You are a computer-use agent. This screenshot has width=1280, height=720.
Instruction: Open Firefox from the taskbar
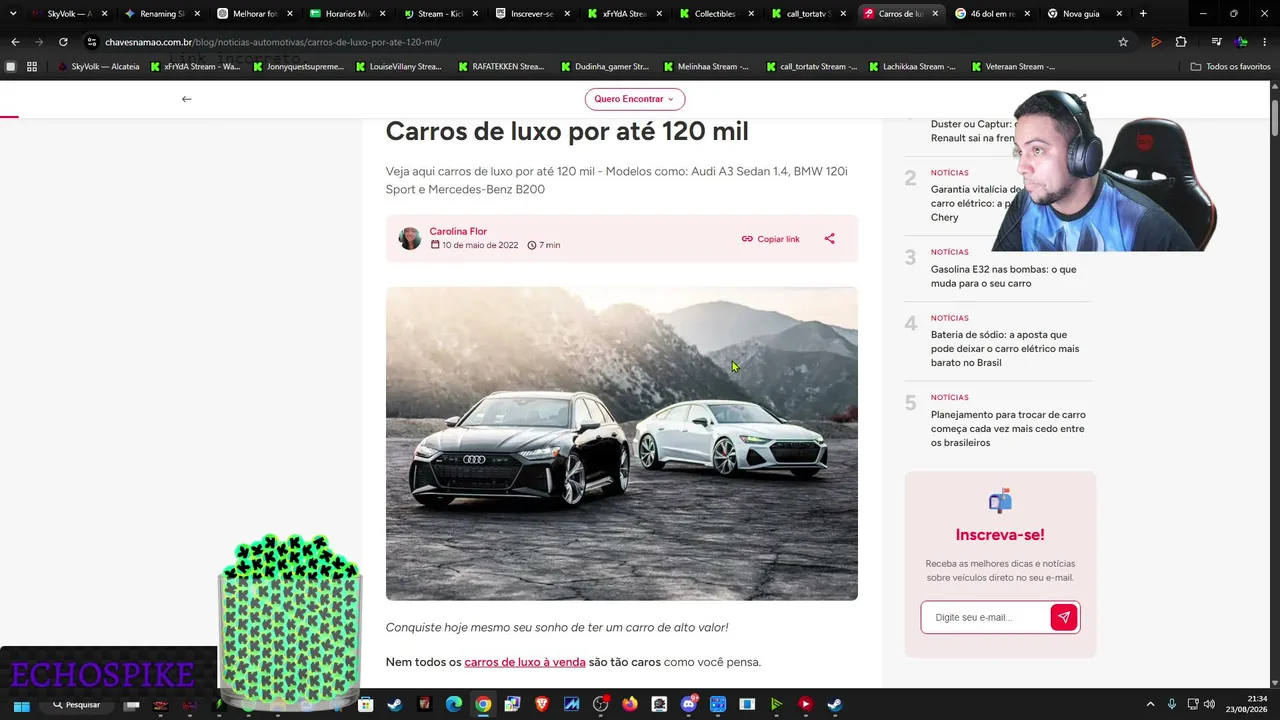[x=630, y=705]
